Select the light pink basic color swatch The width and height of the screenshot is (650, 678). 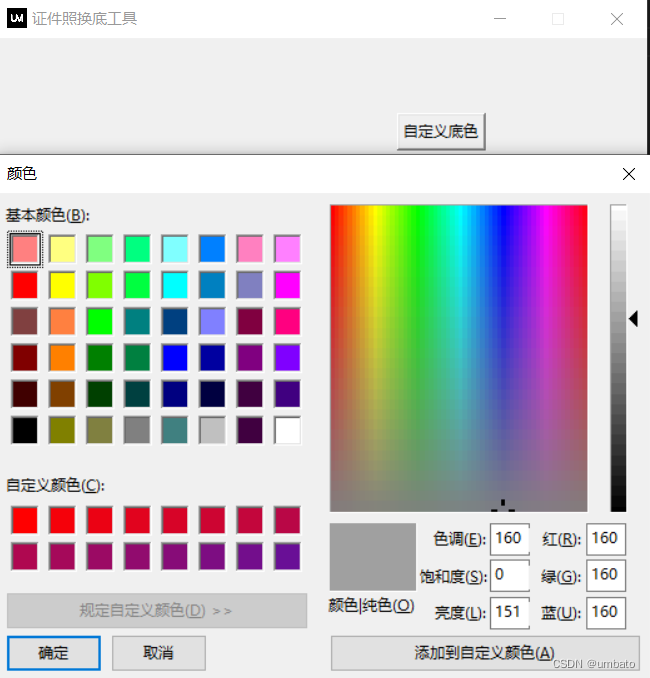tap(25, 249)
